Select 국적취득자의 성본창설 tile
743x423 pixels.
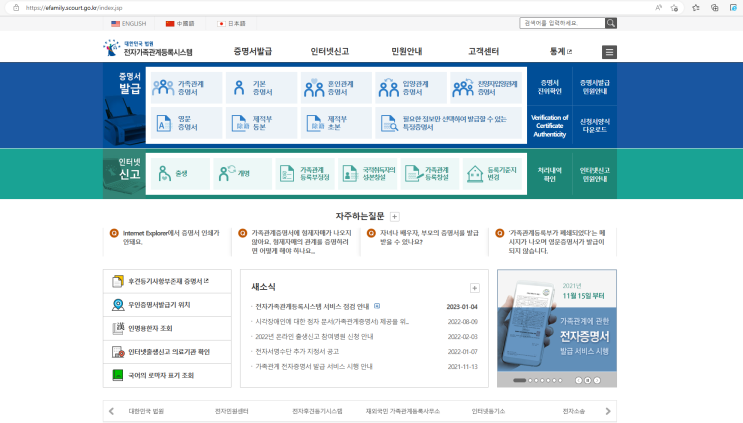point(367,174)
